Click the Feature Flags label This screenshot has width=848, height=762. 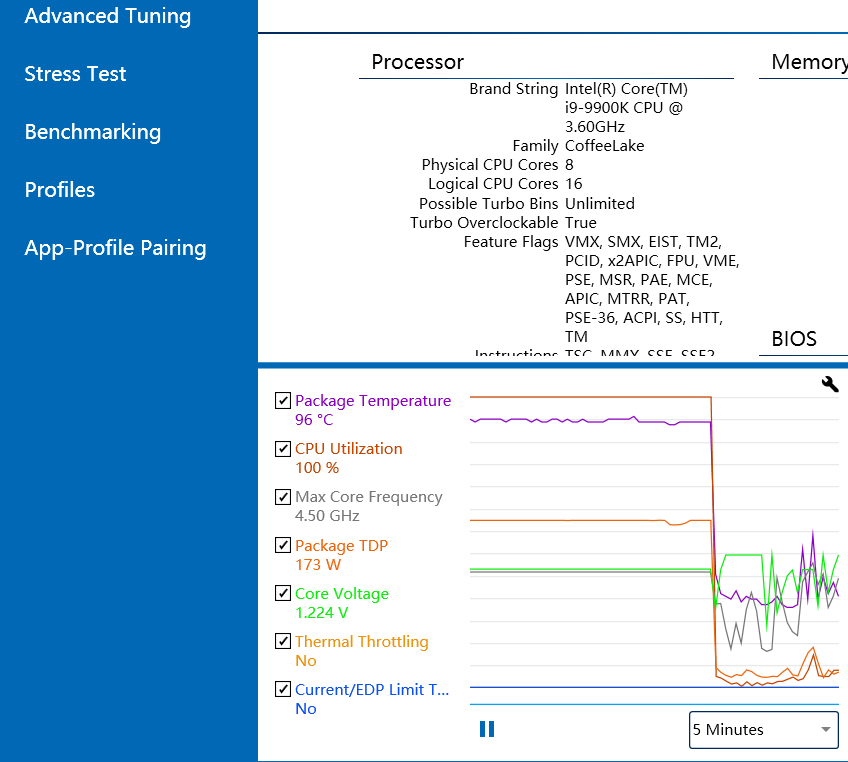tap(511, 242)
